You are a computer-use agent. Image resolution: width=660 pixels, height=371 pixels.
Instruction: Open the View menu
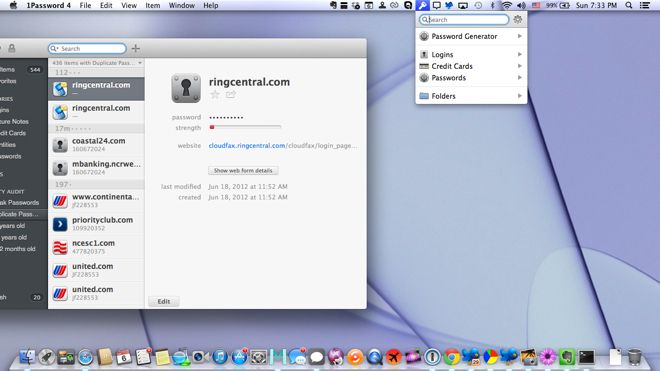click(x=129, y=5)
